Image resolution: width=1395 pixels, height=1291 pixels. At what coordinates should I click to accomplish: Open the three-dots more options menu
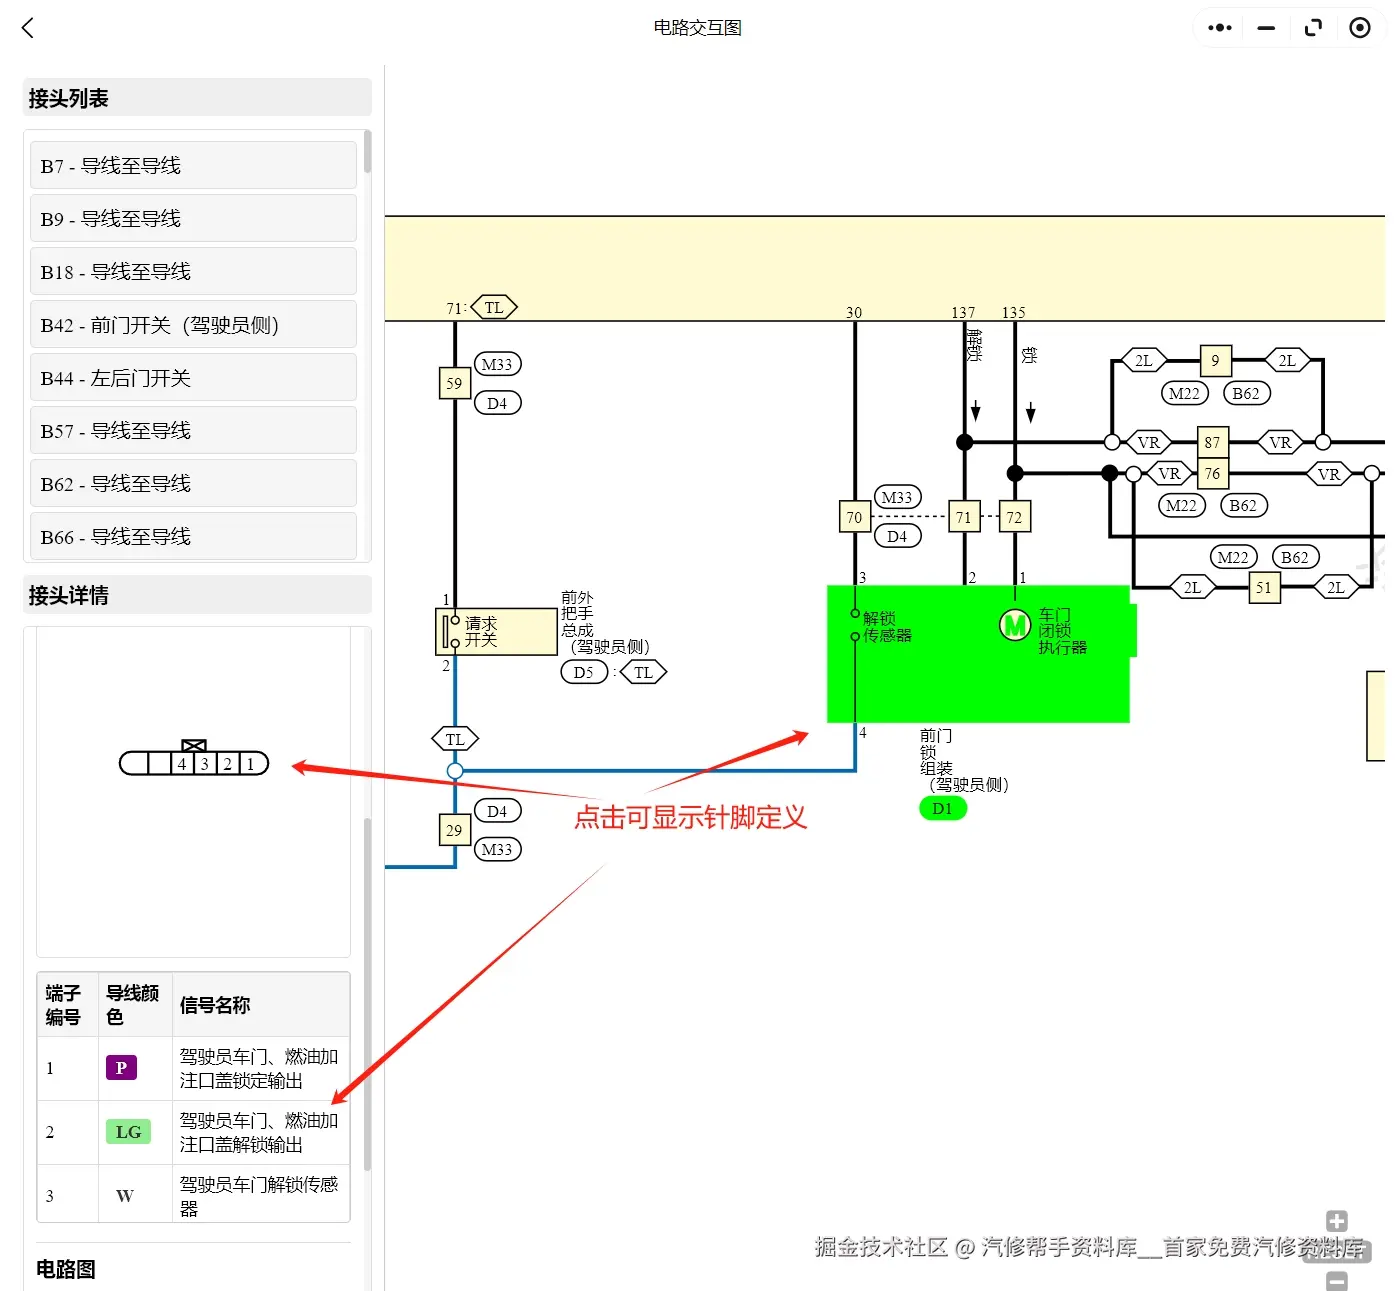point(1219,28)
